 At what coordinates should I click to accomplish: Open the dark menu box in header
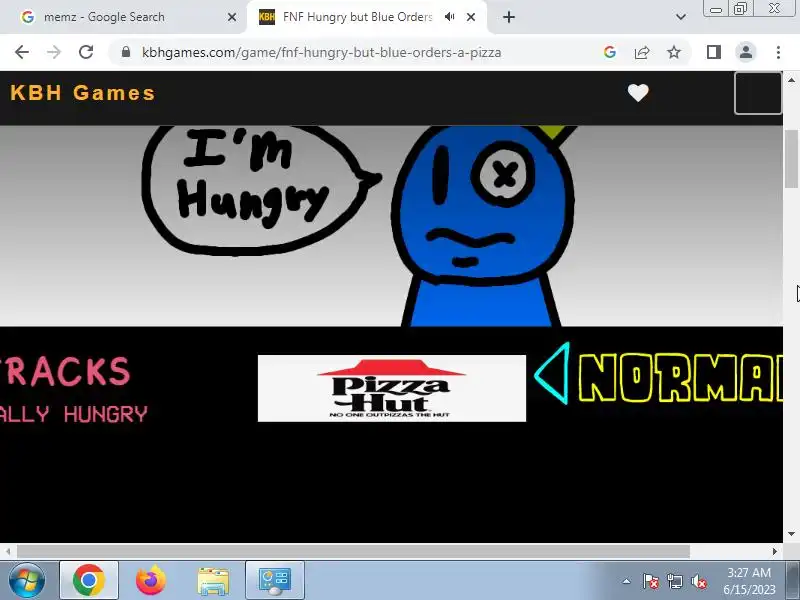coord(758,93)
